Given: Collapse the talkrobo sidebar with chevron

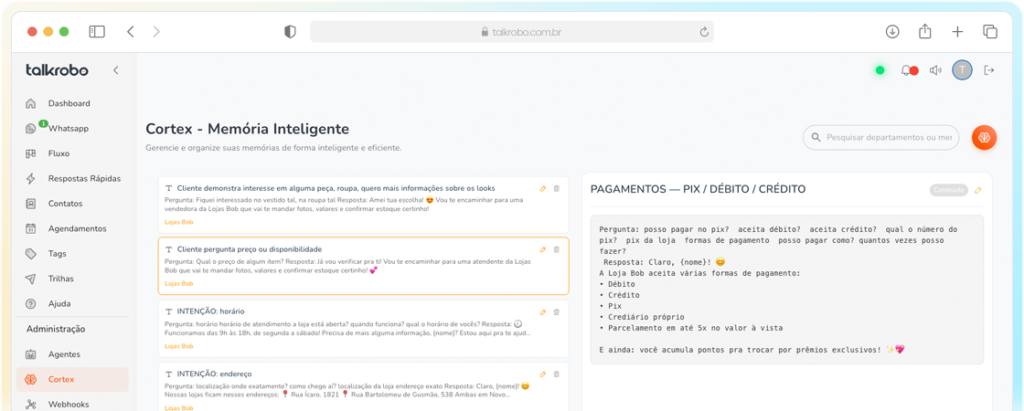Looking at the screenshot, I should (x=115, y=70).
